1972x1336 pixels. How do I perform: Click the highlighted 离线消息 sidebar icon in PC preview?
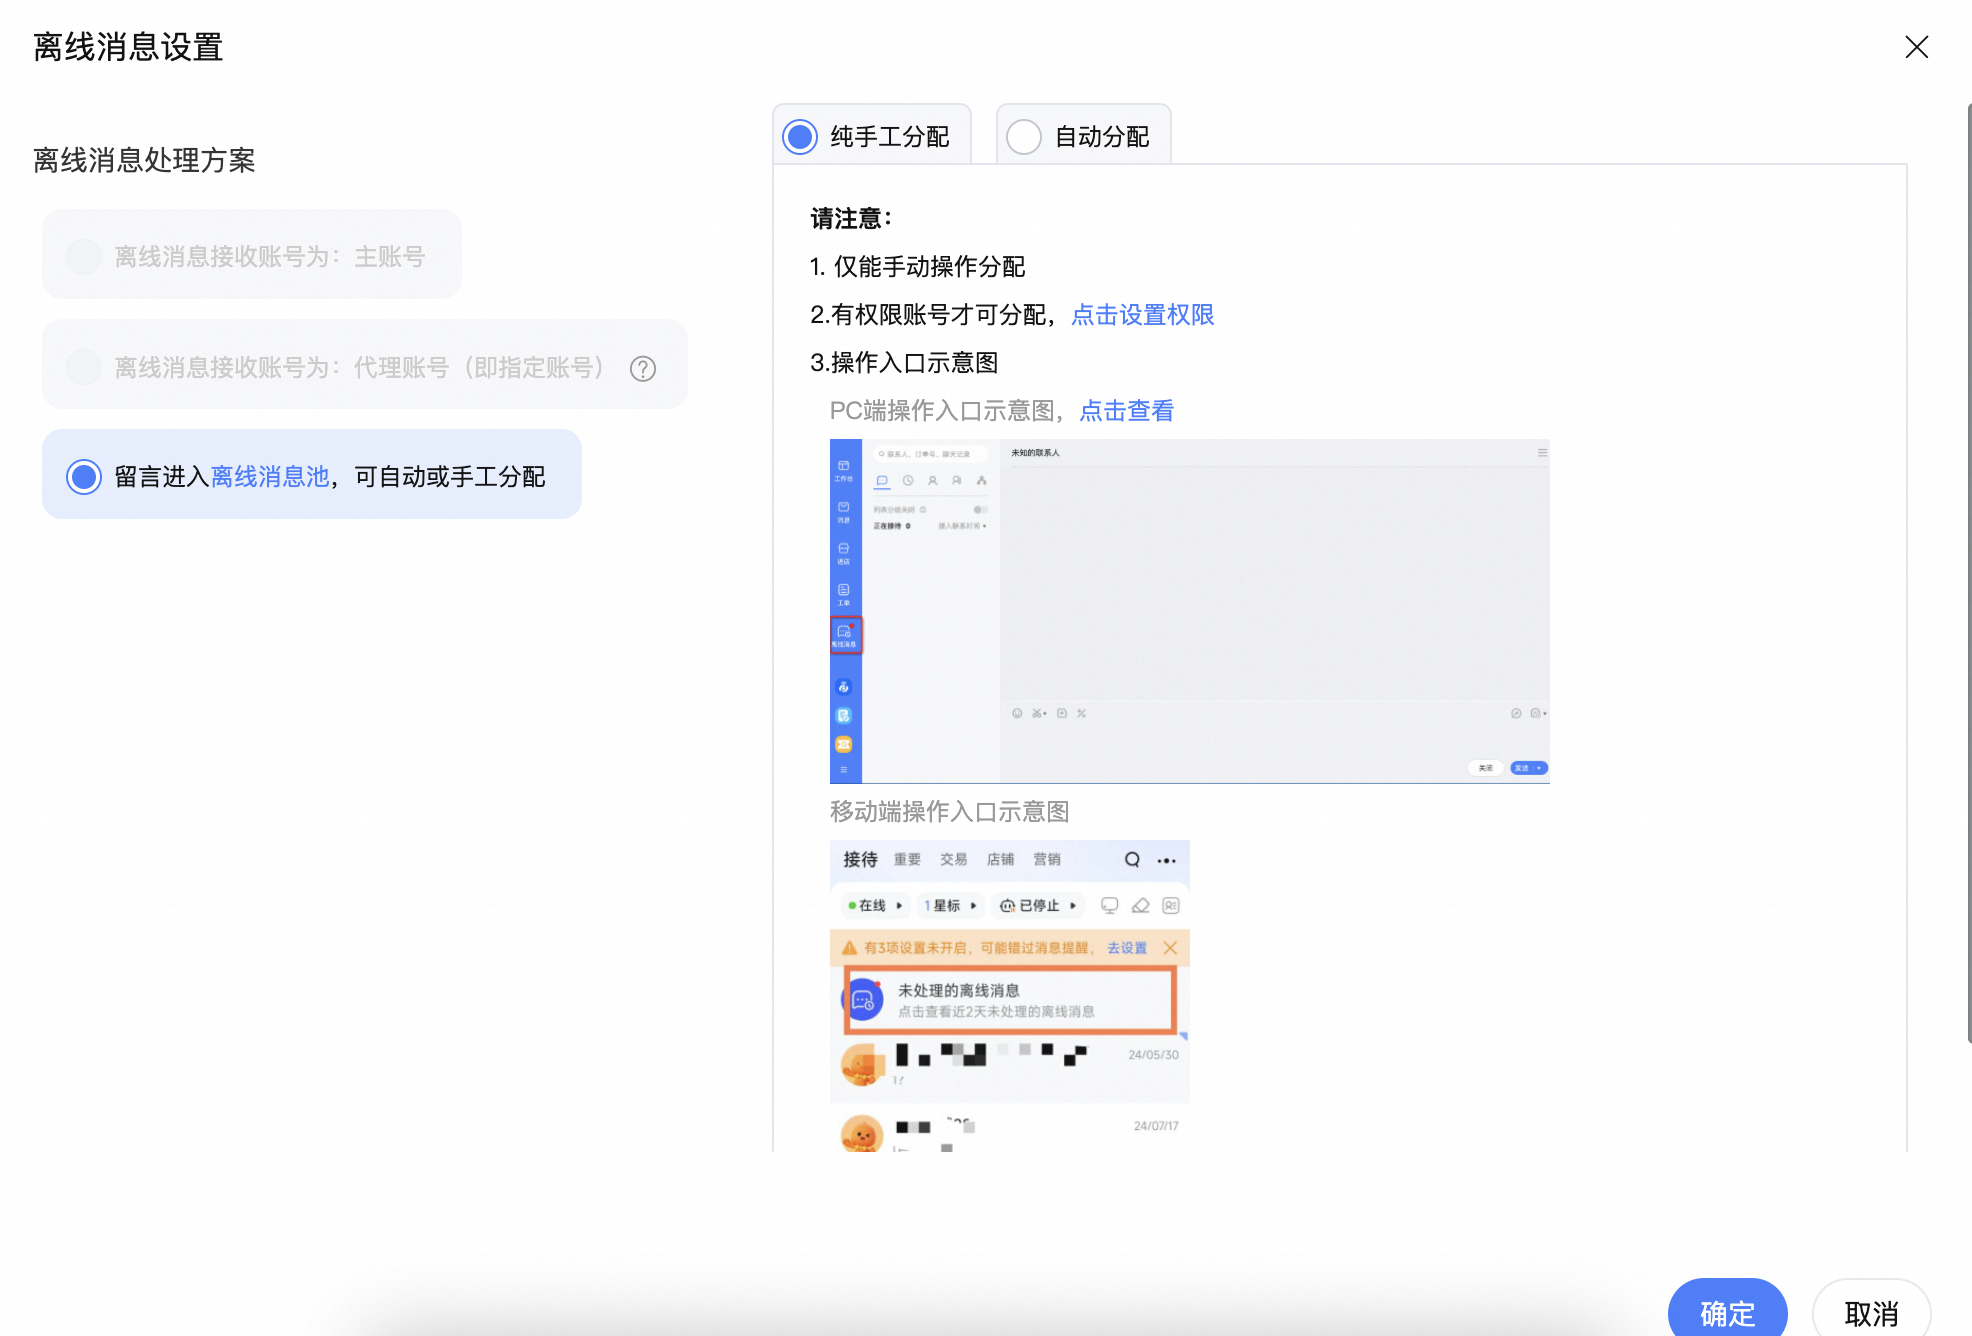pos(845,635)
